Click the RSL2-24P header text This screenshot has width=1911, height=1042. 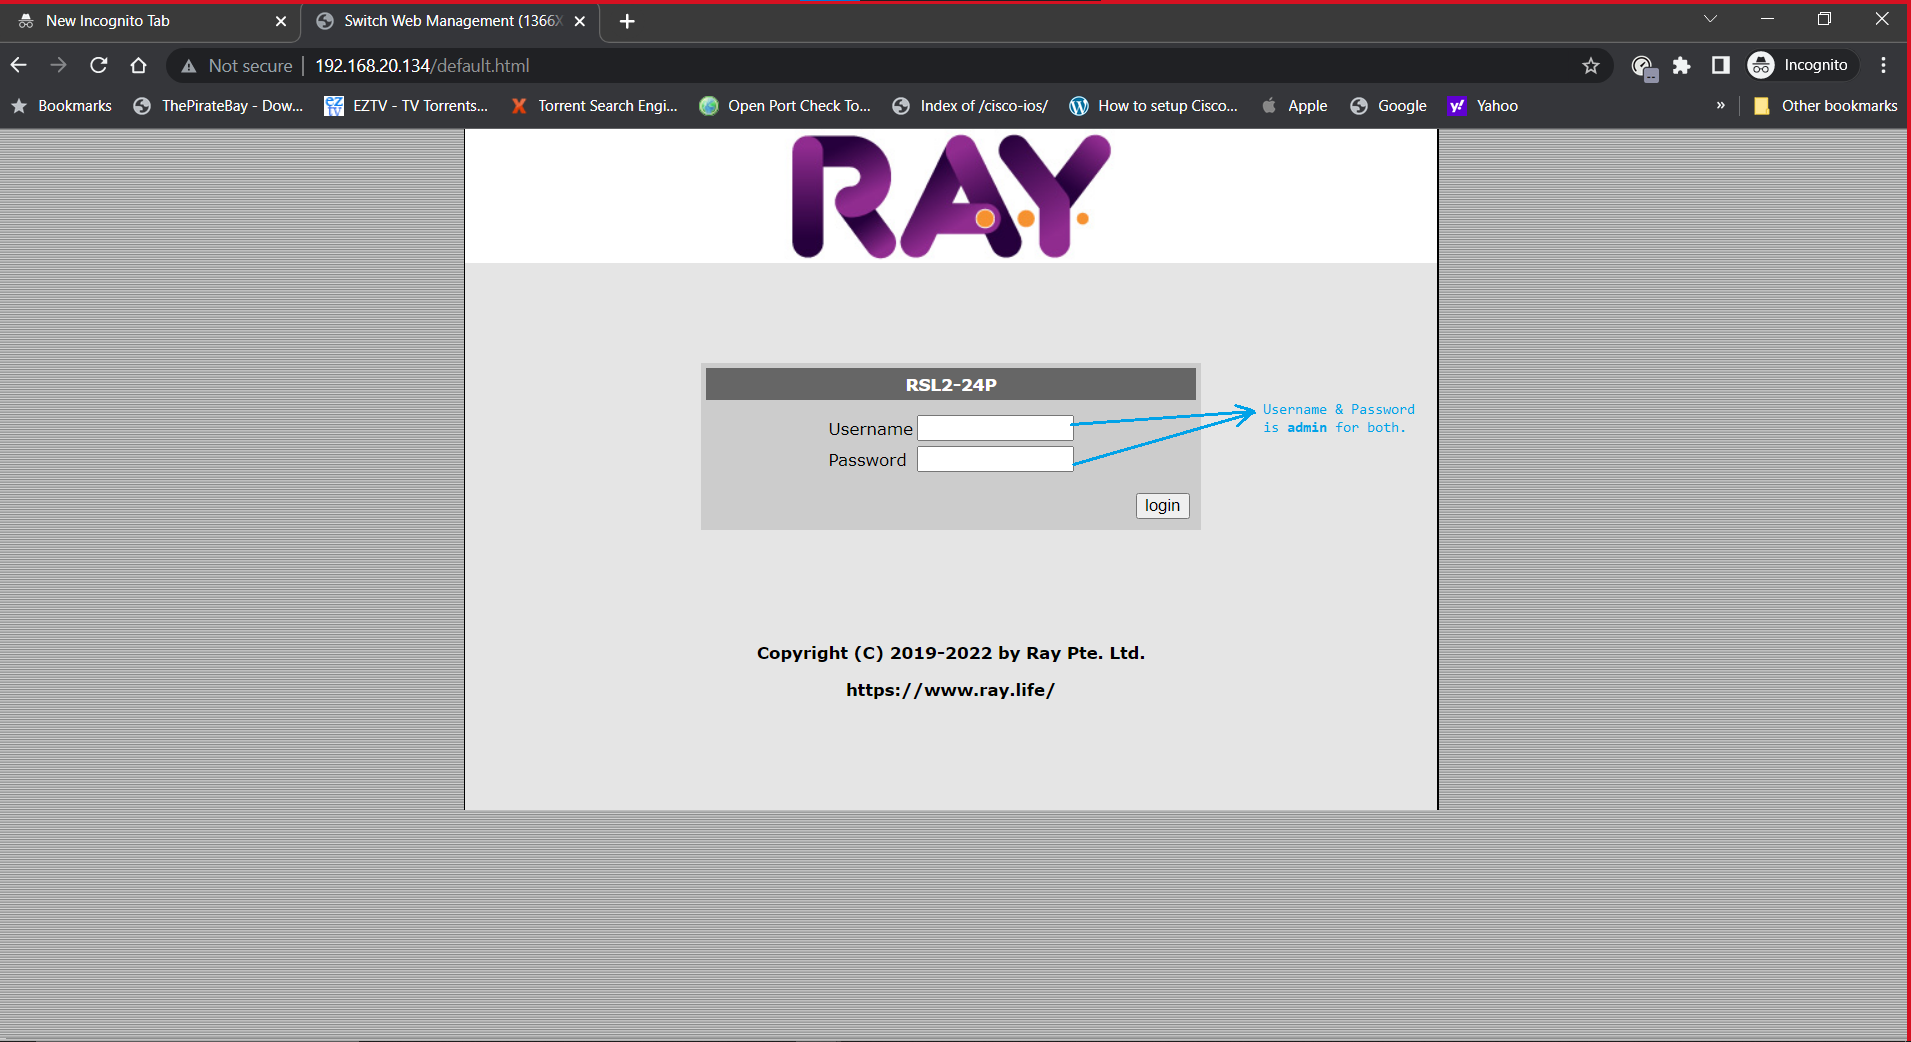(951, 385)
